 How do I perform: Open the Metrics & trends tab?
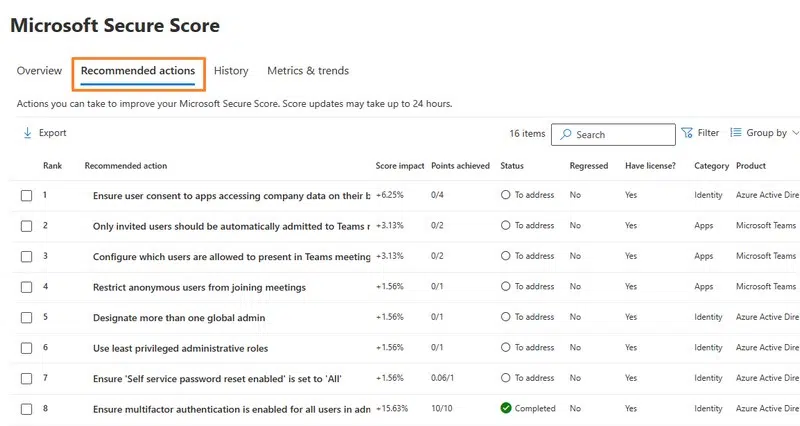point(308,71)
